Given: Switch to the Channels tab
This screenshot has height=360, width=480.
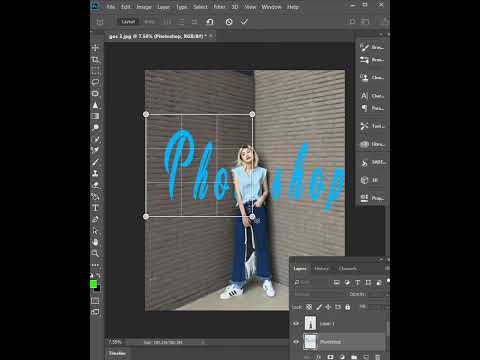Looking at the screenshot, I should pos(348,269).
